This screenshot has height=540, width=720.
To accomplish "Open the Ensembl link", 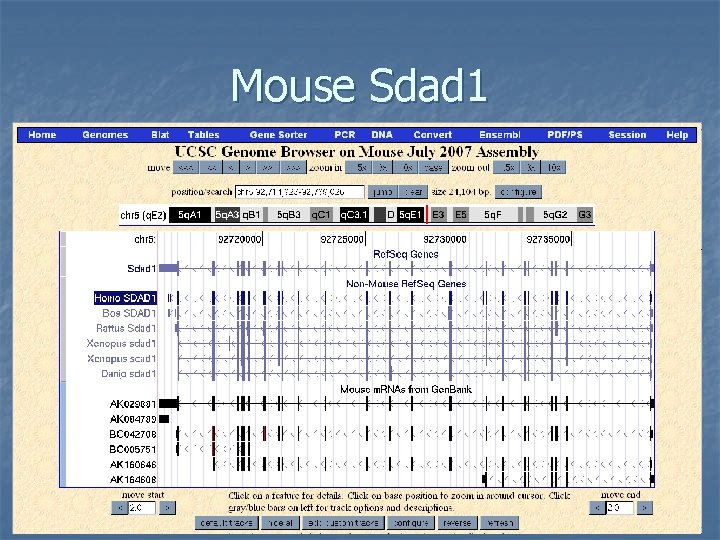I will point(500,135).
